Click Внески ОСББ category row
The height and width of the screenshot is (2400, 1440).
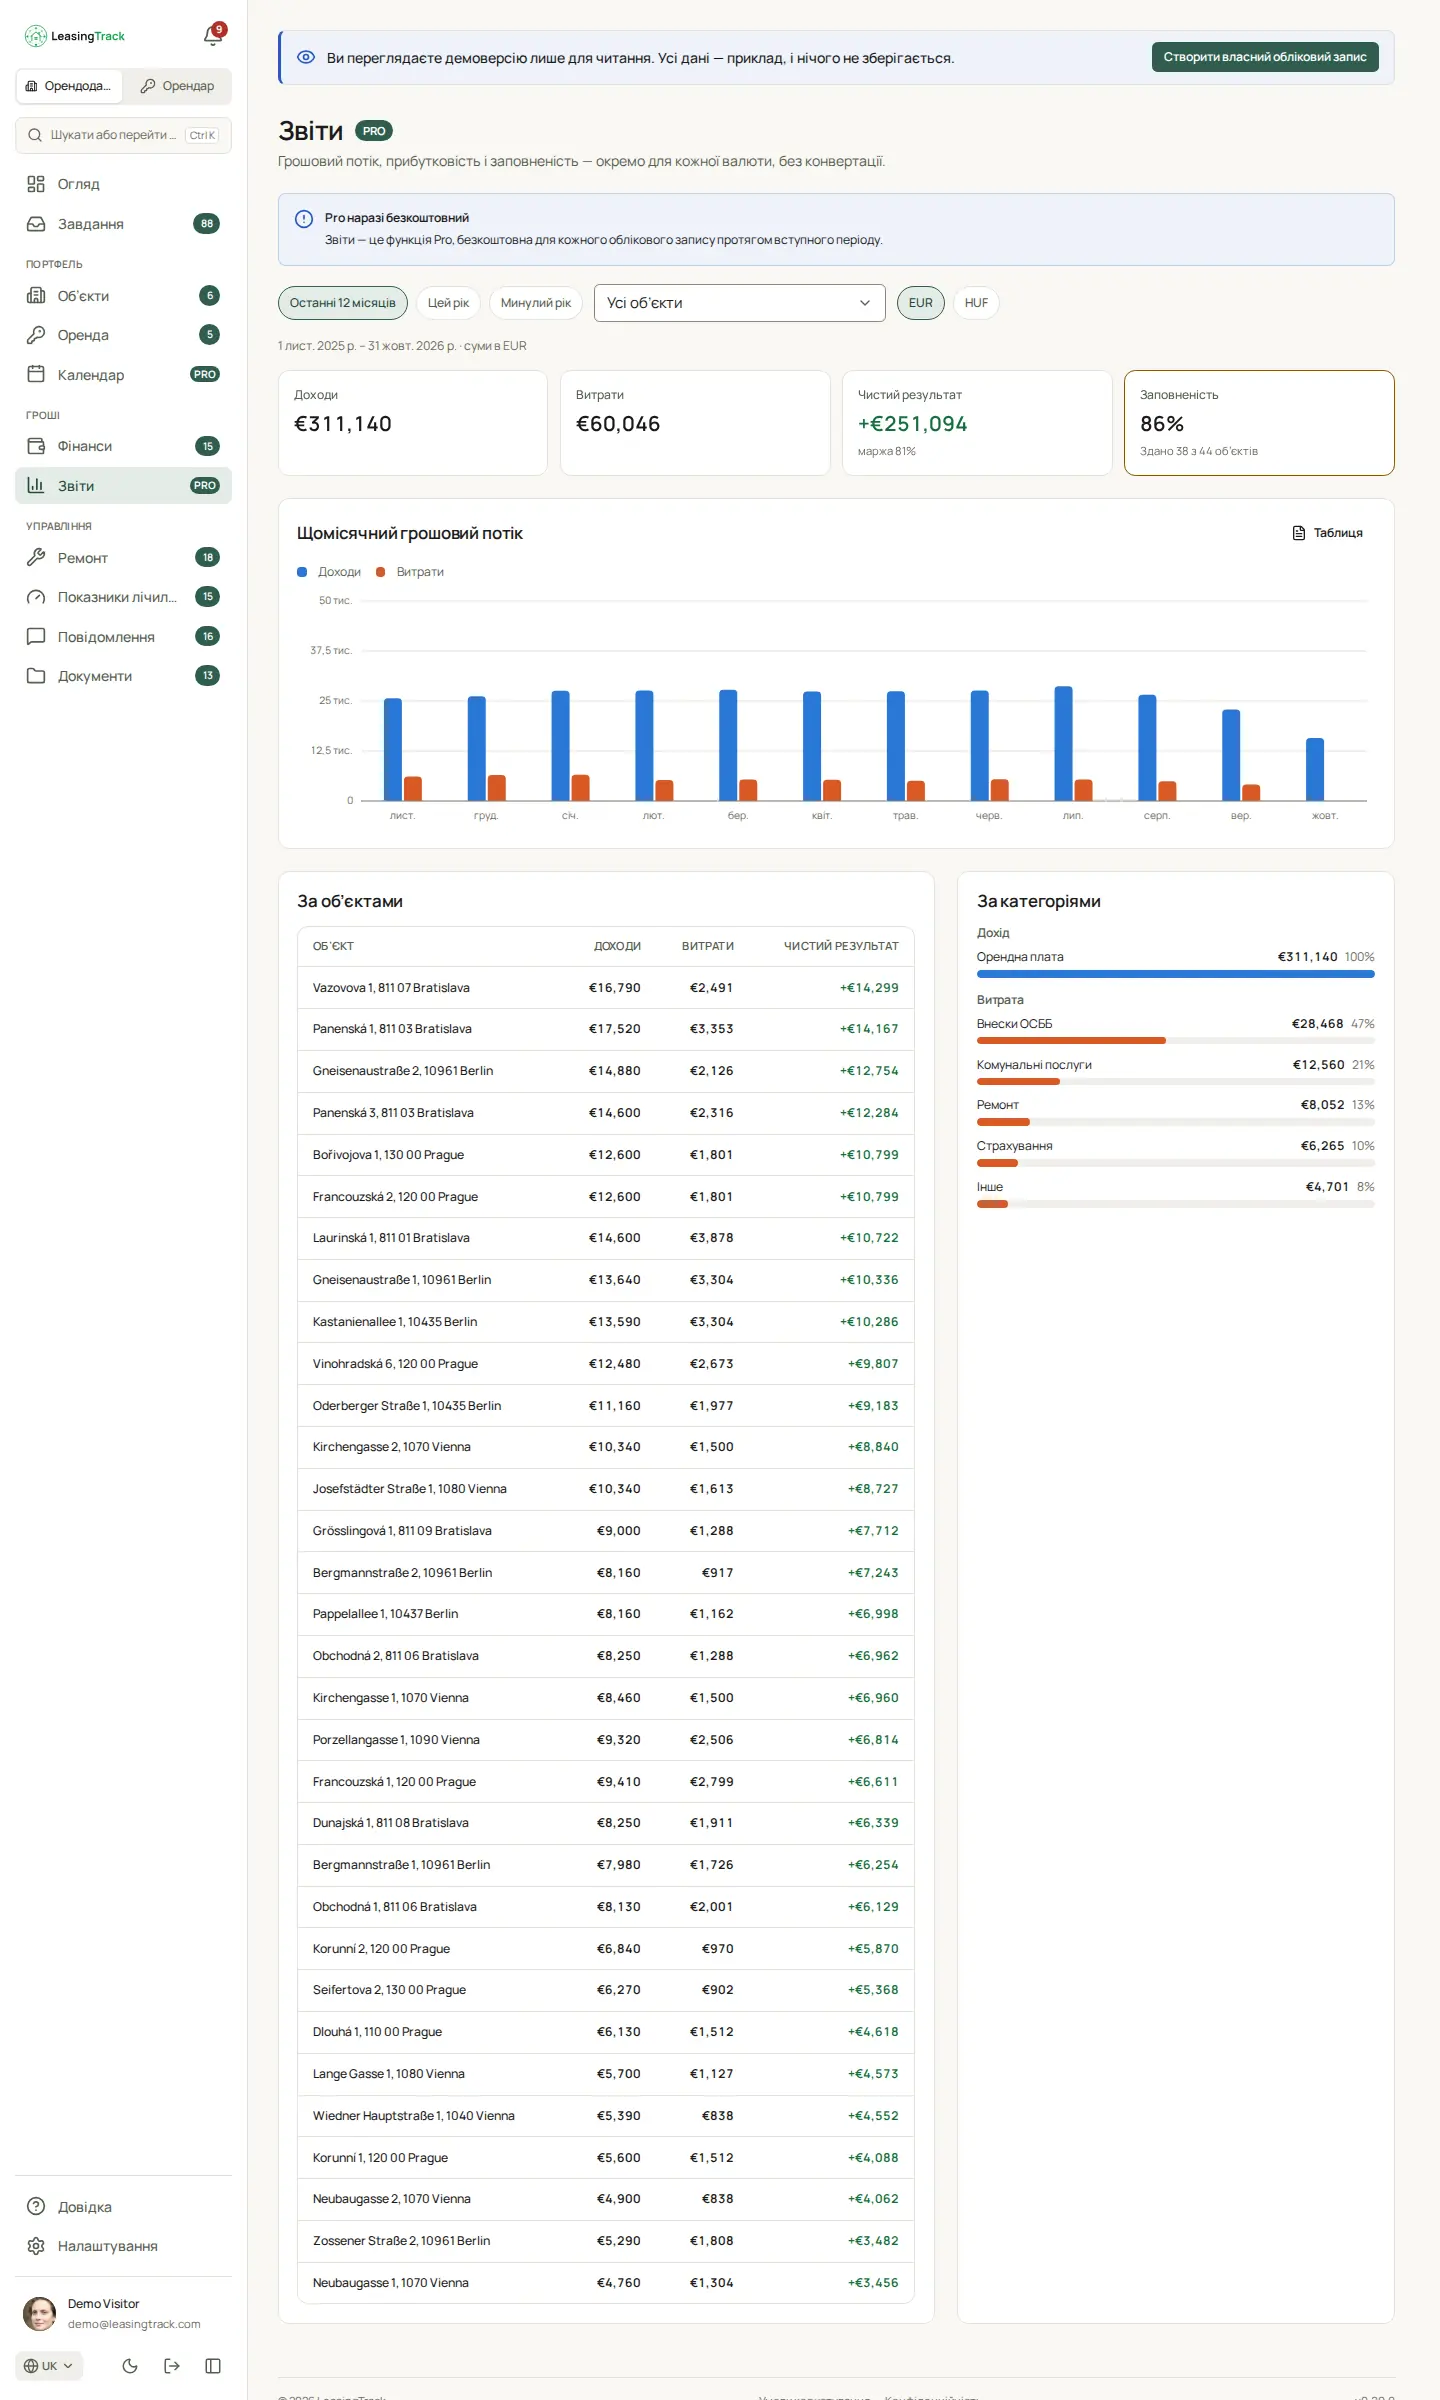tap(1175, 1031)
